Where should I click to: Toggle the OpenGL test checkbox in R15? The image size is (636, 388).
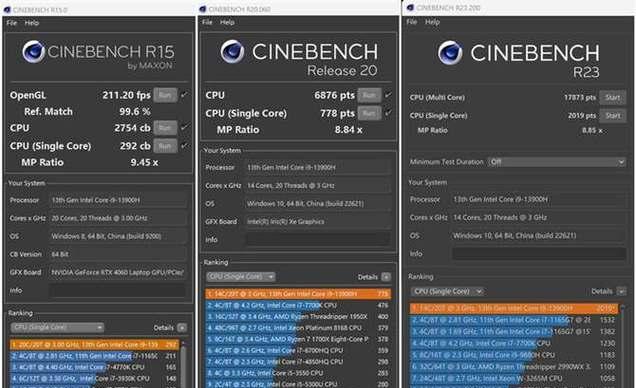click(185, 95)
